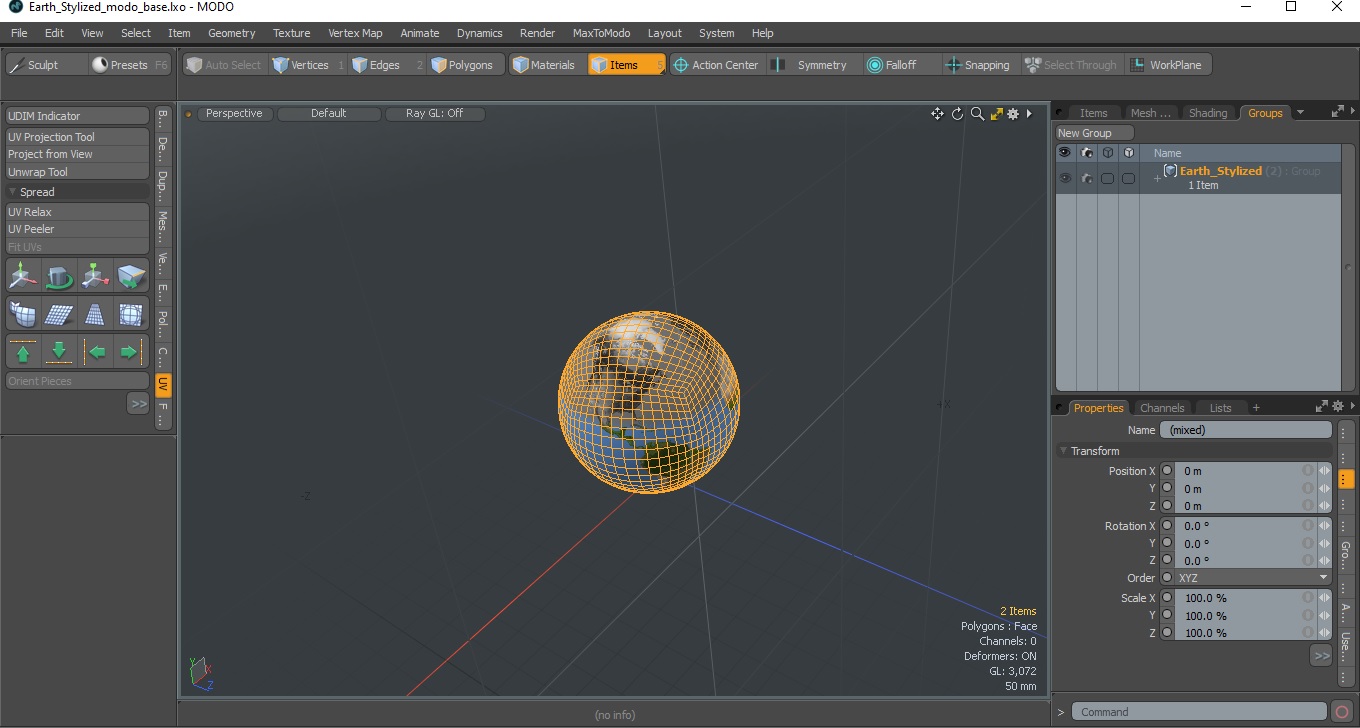Toggle second checkbox in Earth_Stylized row
Screen dimensions: 1360x728
coord(1128,178)
